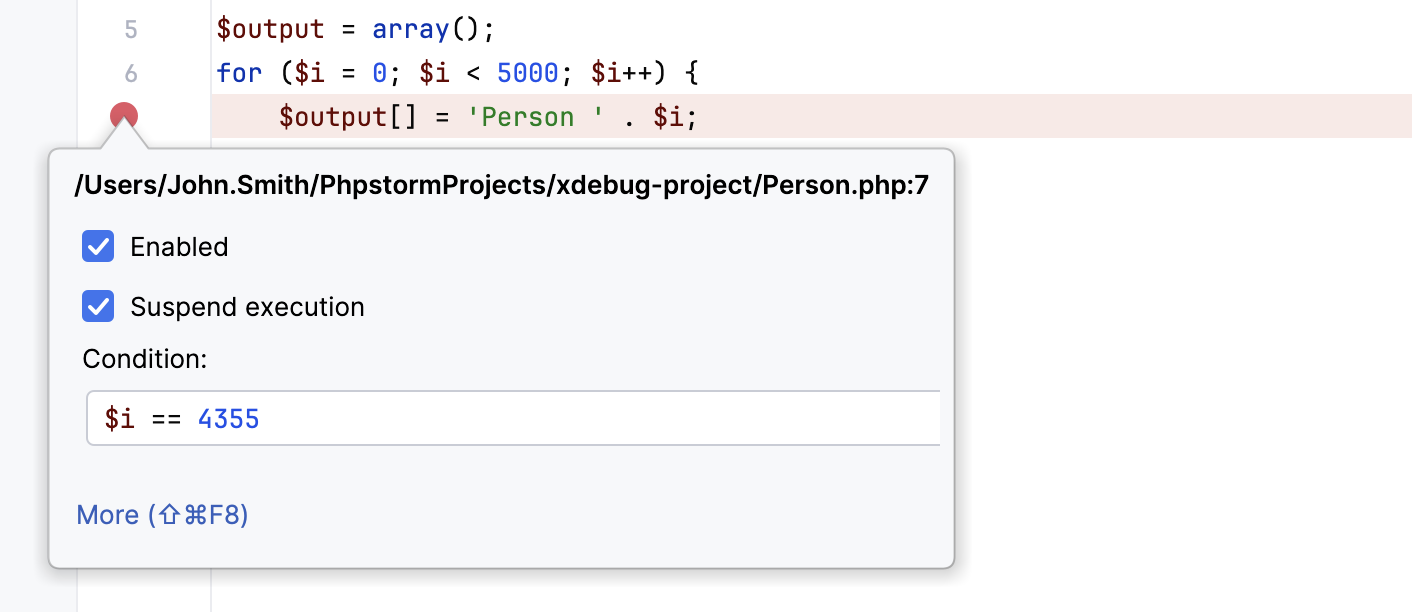This screenshot has width=1412, height=612.
Task: Click line number 6 in the editor gutter
Action: point(131,72)
